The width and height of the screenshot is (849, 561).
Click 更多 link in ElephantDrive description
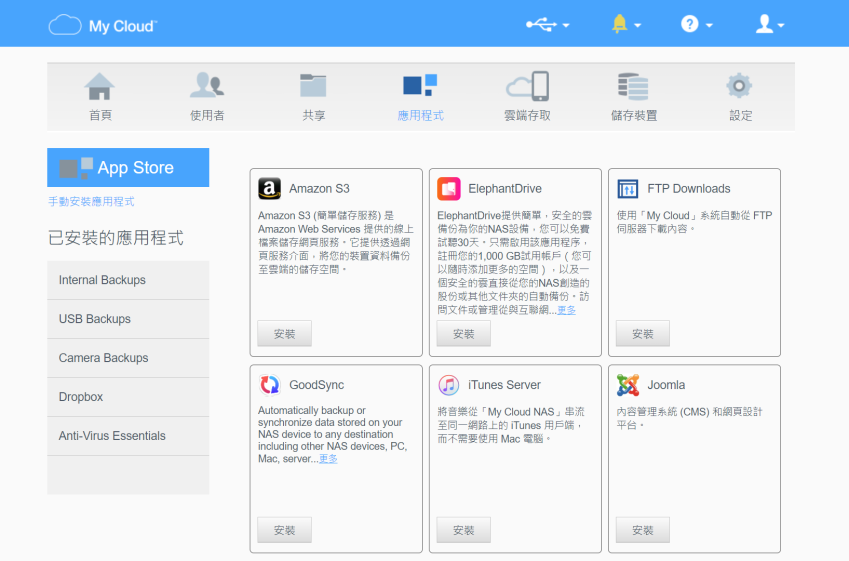[566, 310]
